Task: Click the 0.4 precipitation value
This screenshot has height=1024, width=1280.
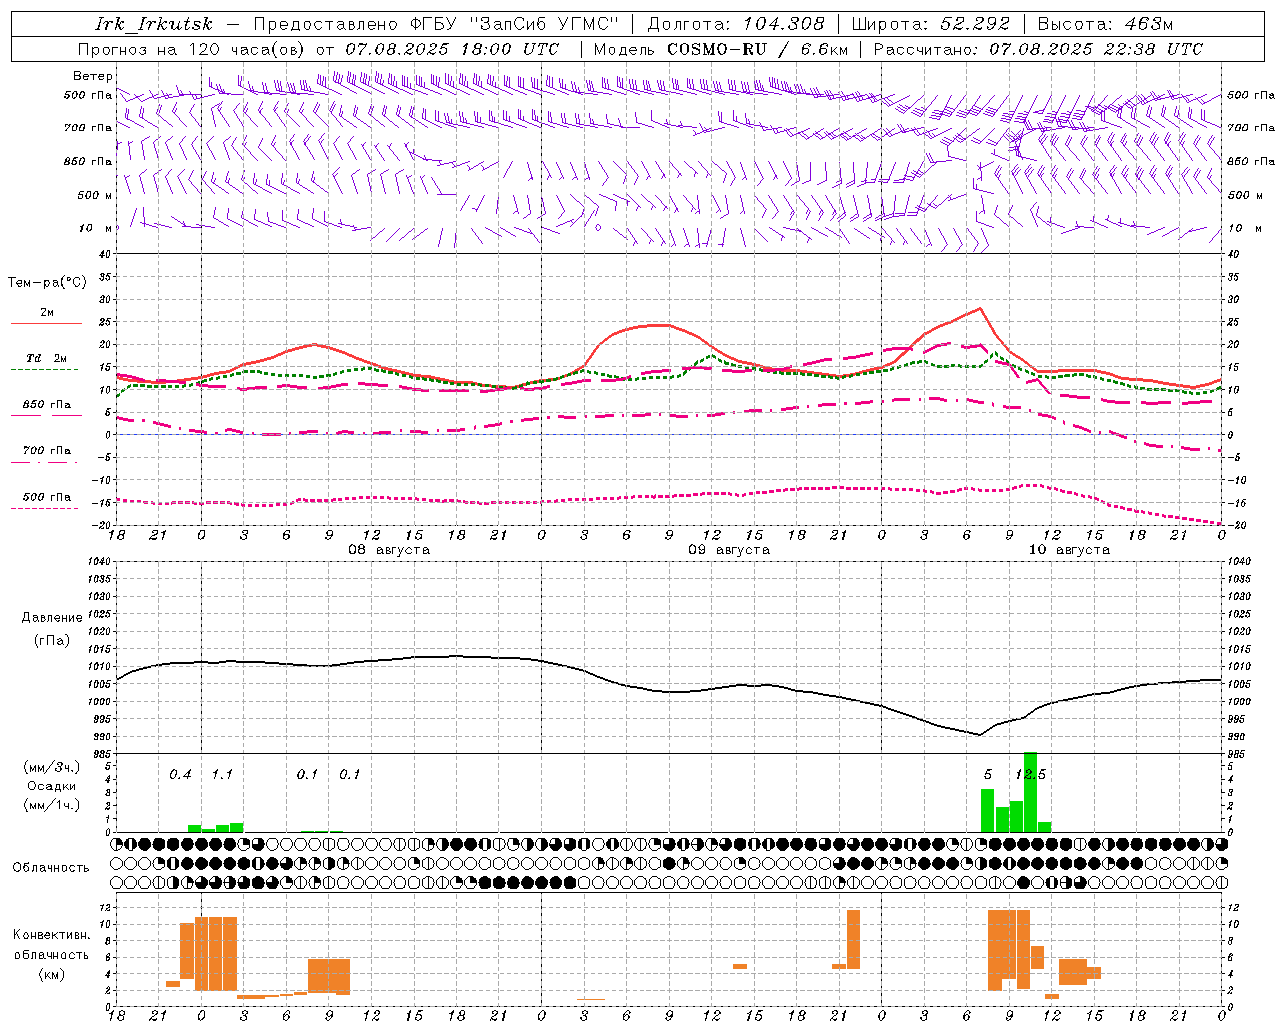Action: pyautogui.click(x=180, y=775)
